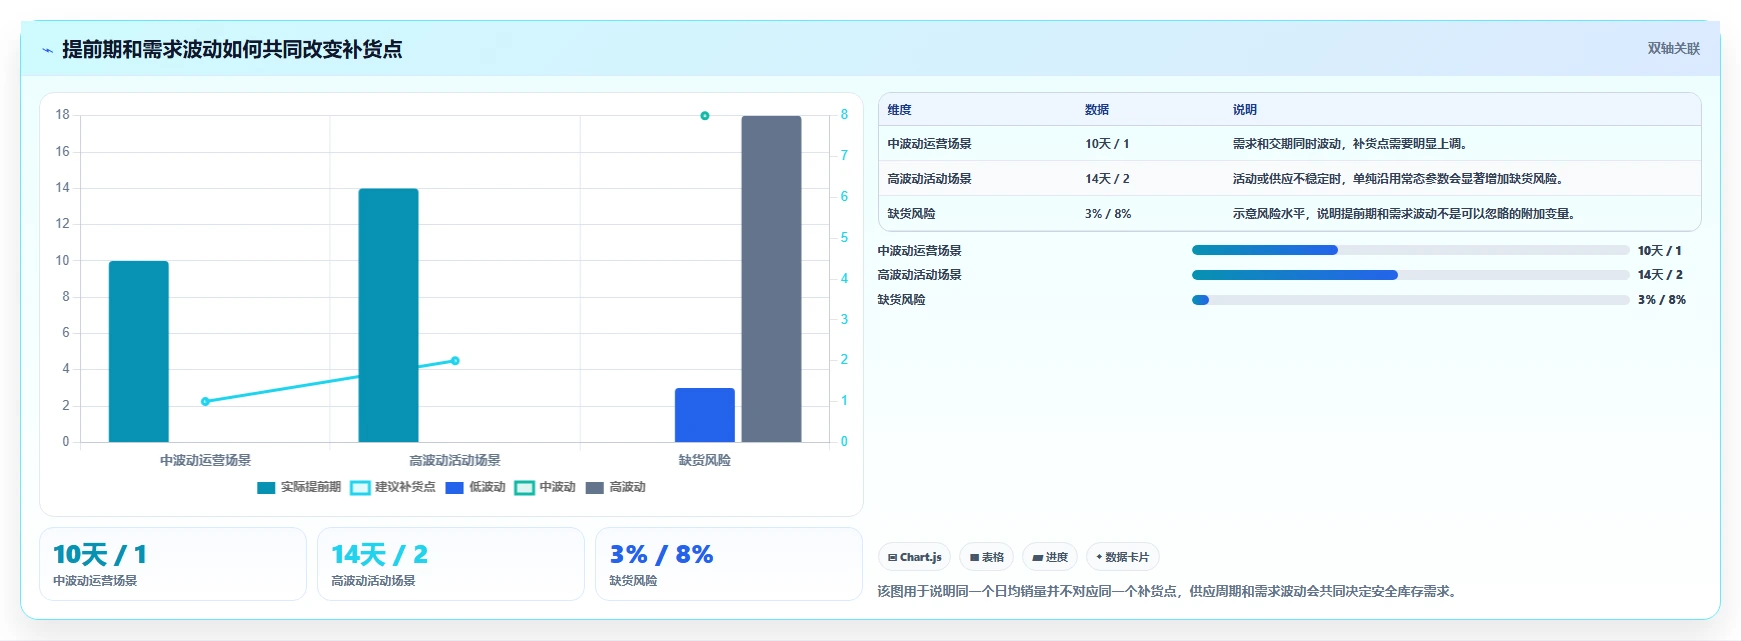The height and width of the screenshot is (641, 1741).
Task: Click the 双轴关联 tag in the header
Action: coord(1673,48)
